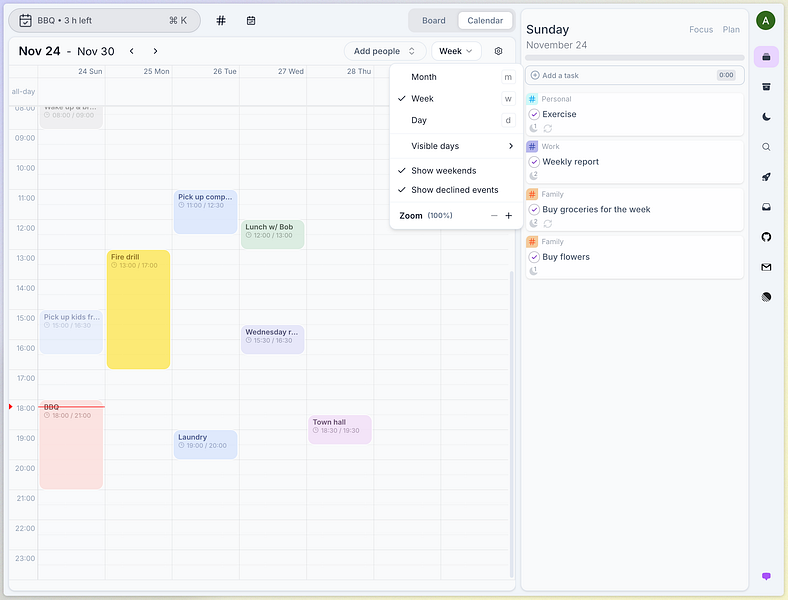788x600 pixels.
Task: Increase zoom with the plus button
Action: [x=509, y=216]
